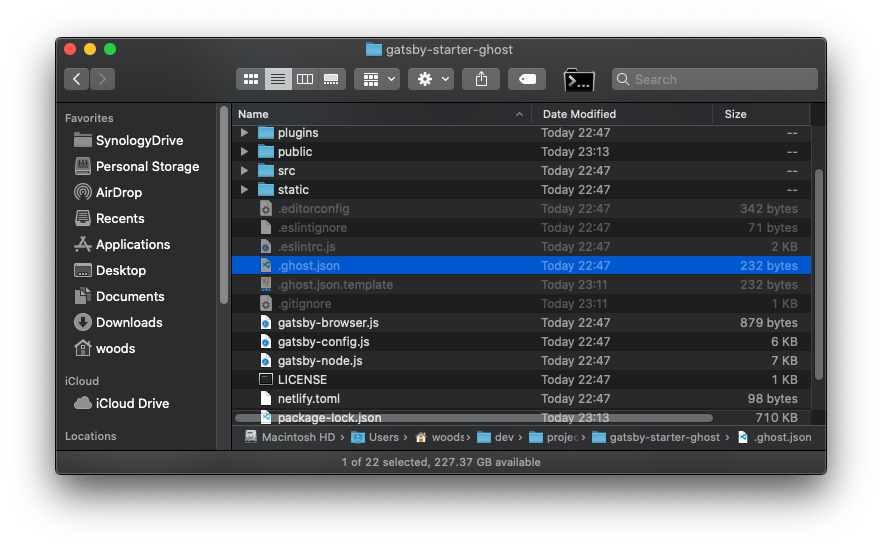The height and width of the screenshot is (548, 882).
Task: Go forward with the right chevron button
Action: coord(102,79)
